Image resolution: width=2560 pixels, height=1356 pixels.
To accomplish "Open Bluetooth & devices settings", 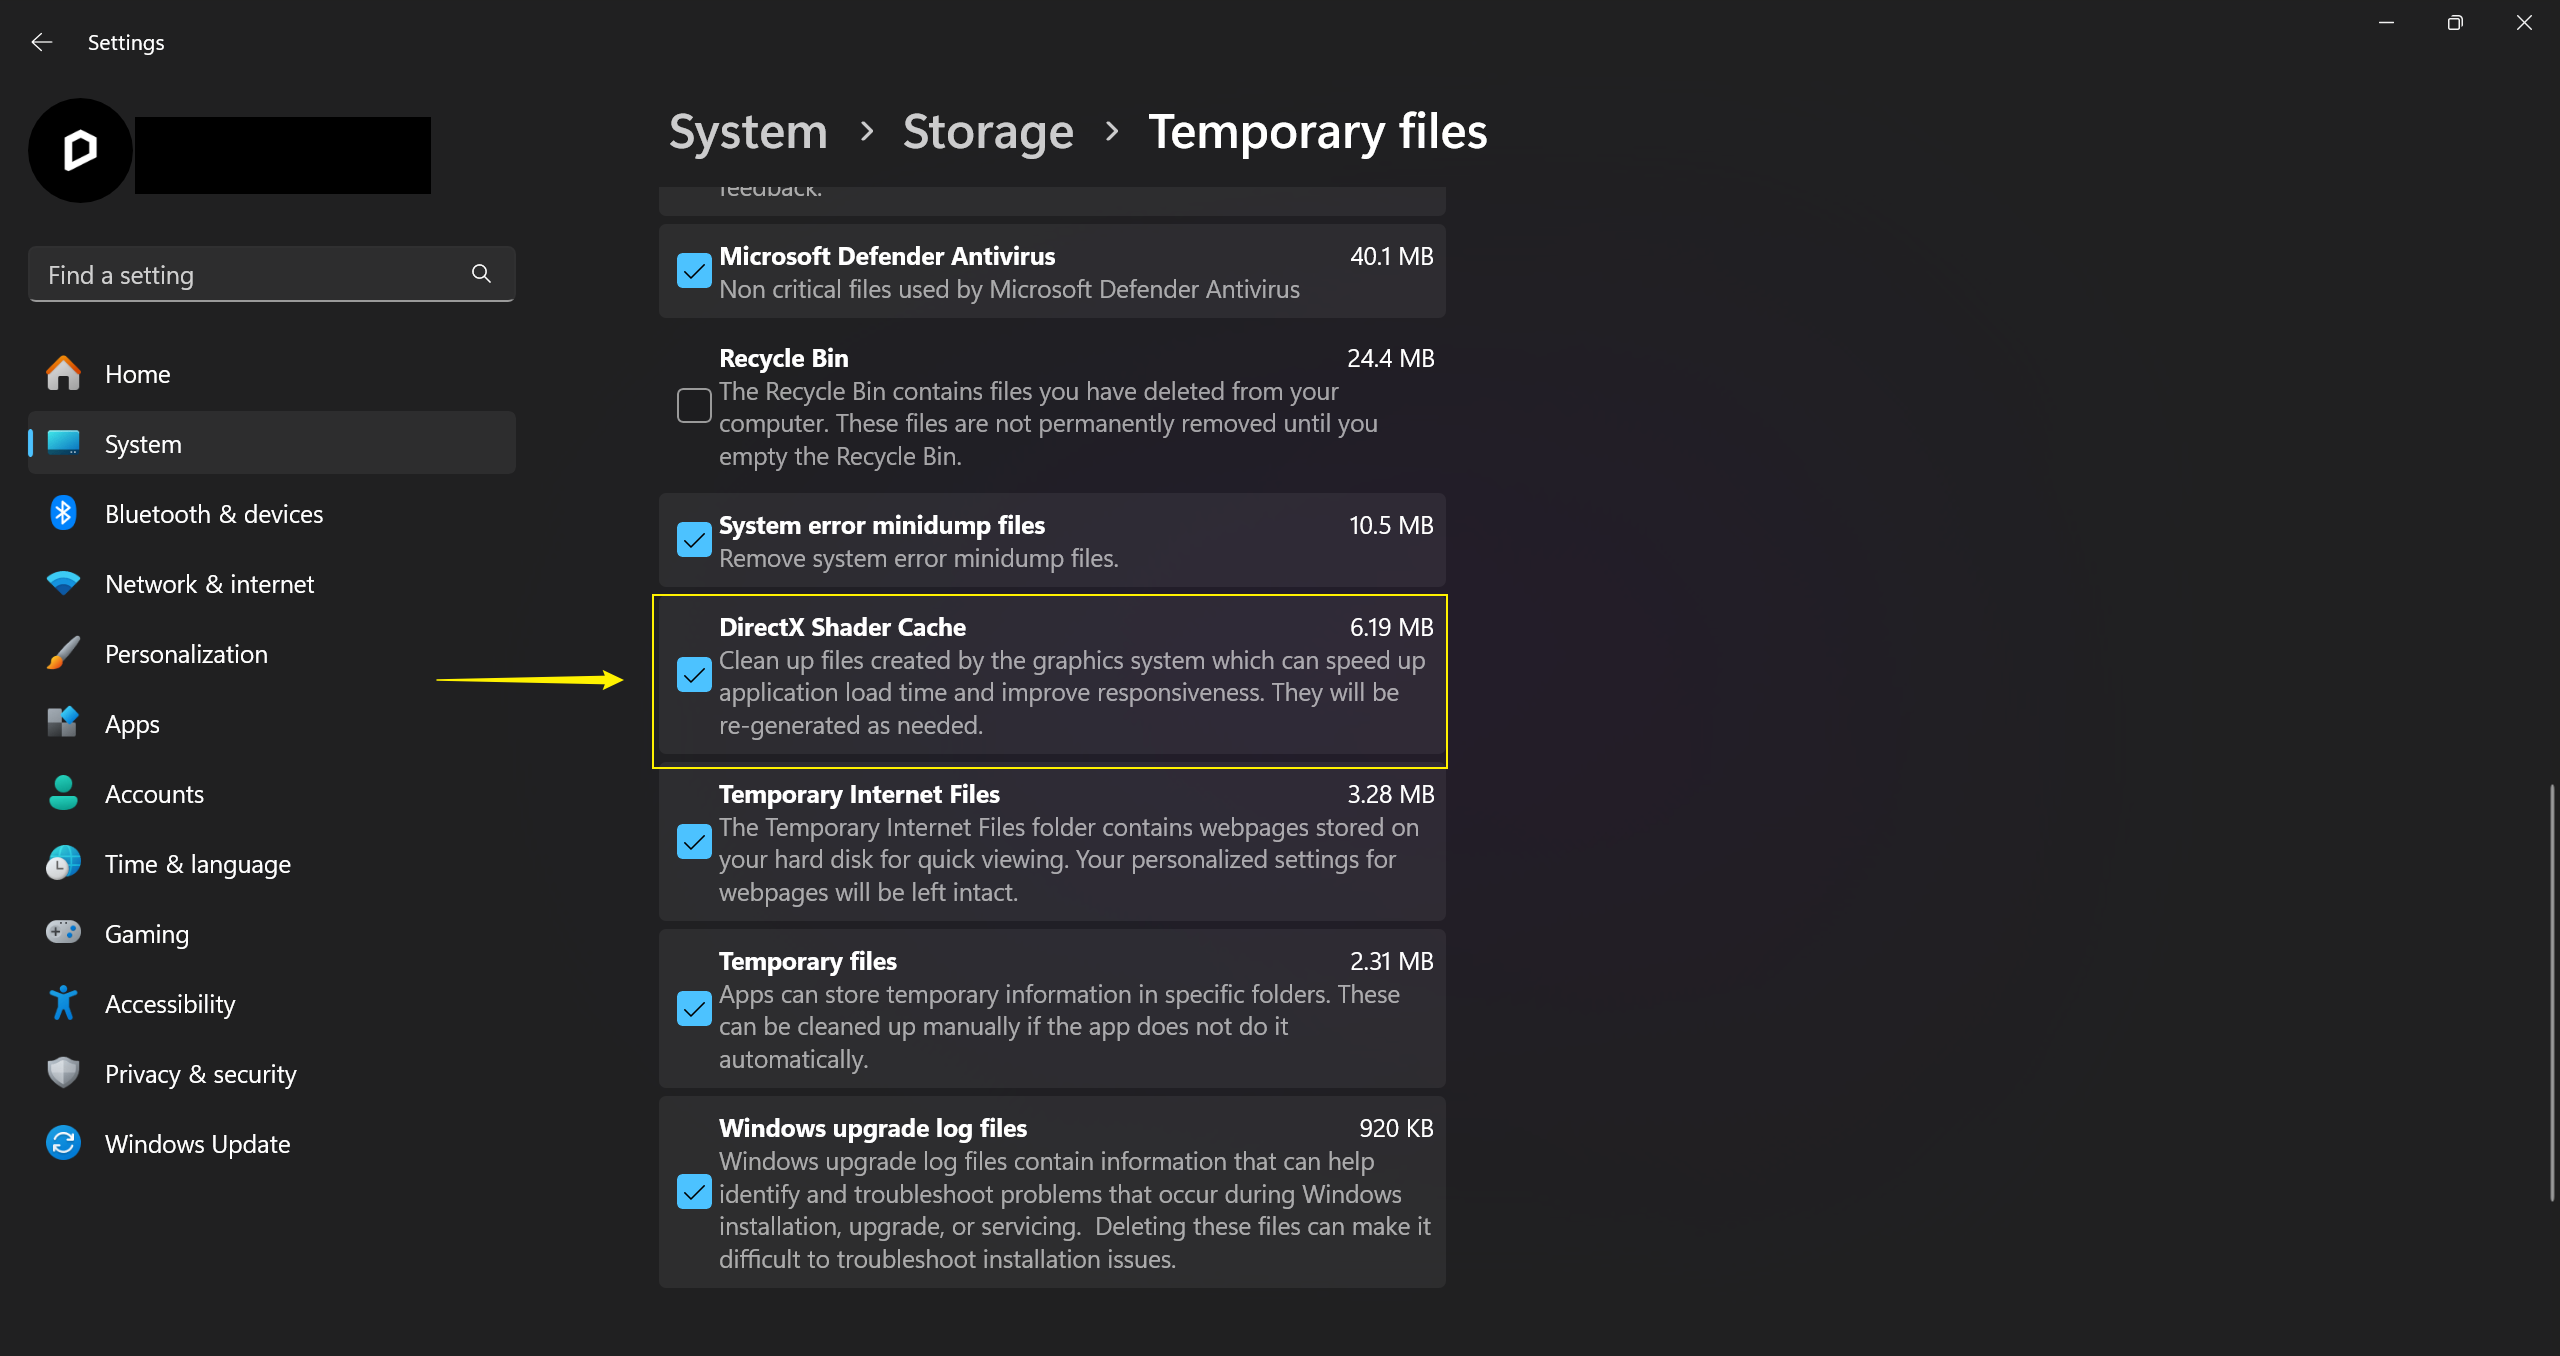I will pos(272,514).
